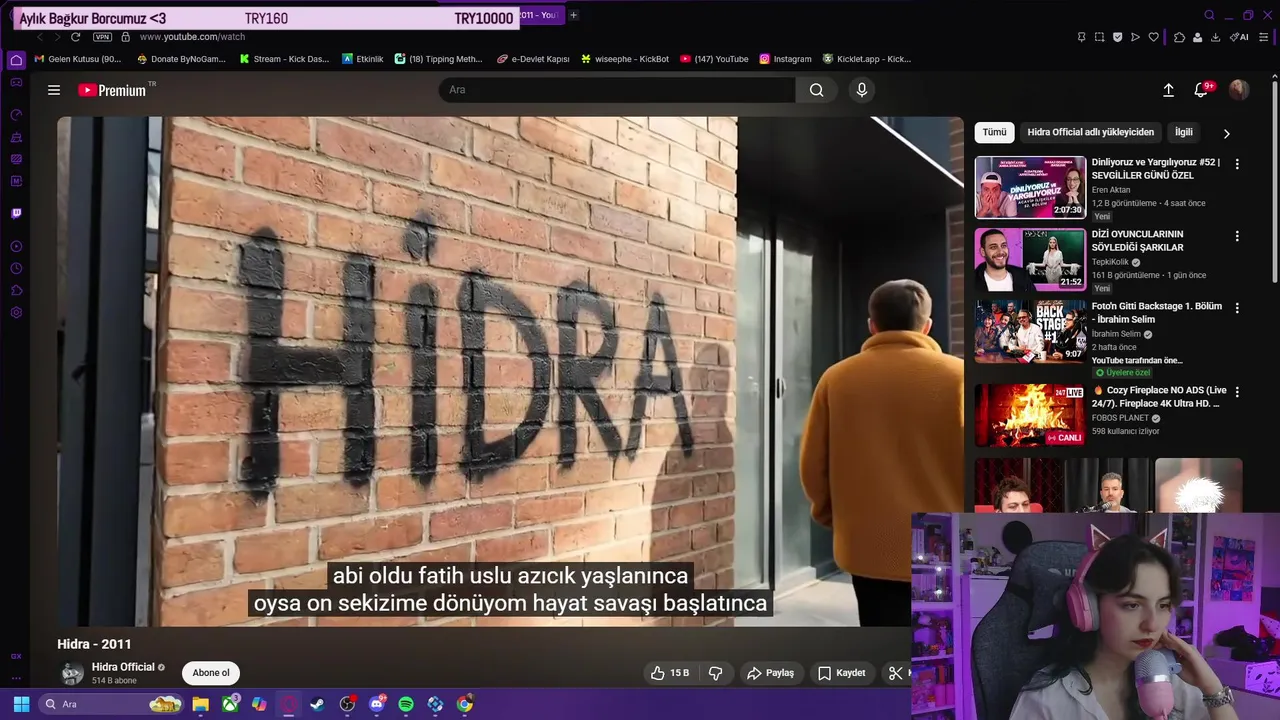Open Diniyoruz ve Yargılıyoruz #52 thumbnail
This screenshot has width=1280, height=720.
click(x=1030, y=187)
